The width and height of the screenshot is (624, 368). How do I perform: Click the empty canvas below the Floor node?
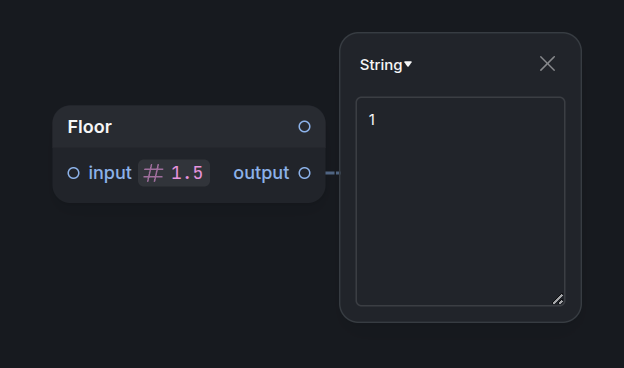click(189, 278)
